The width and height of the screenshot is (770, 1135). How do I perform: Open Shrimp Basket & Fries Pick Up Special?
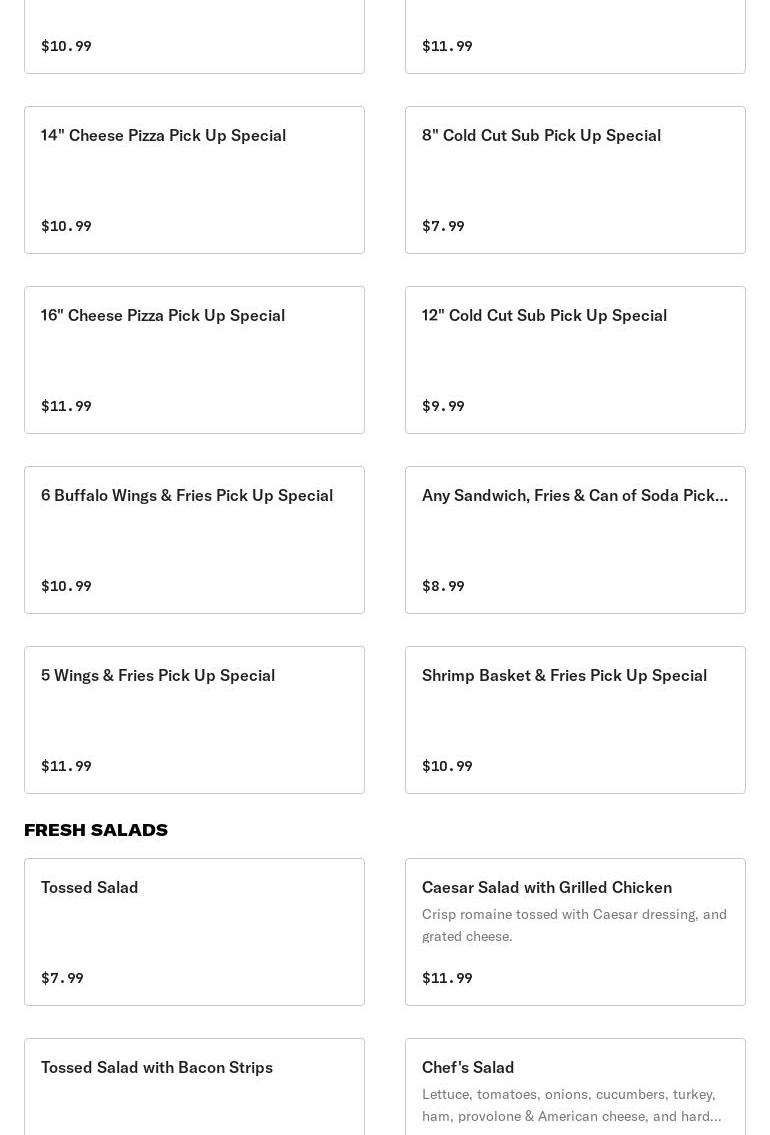click(575, 720)
